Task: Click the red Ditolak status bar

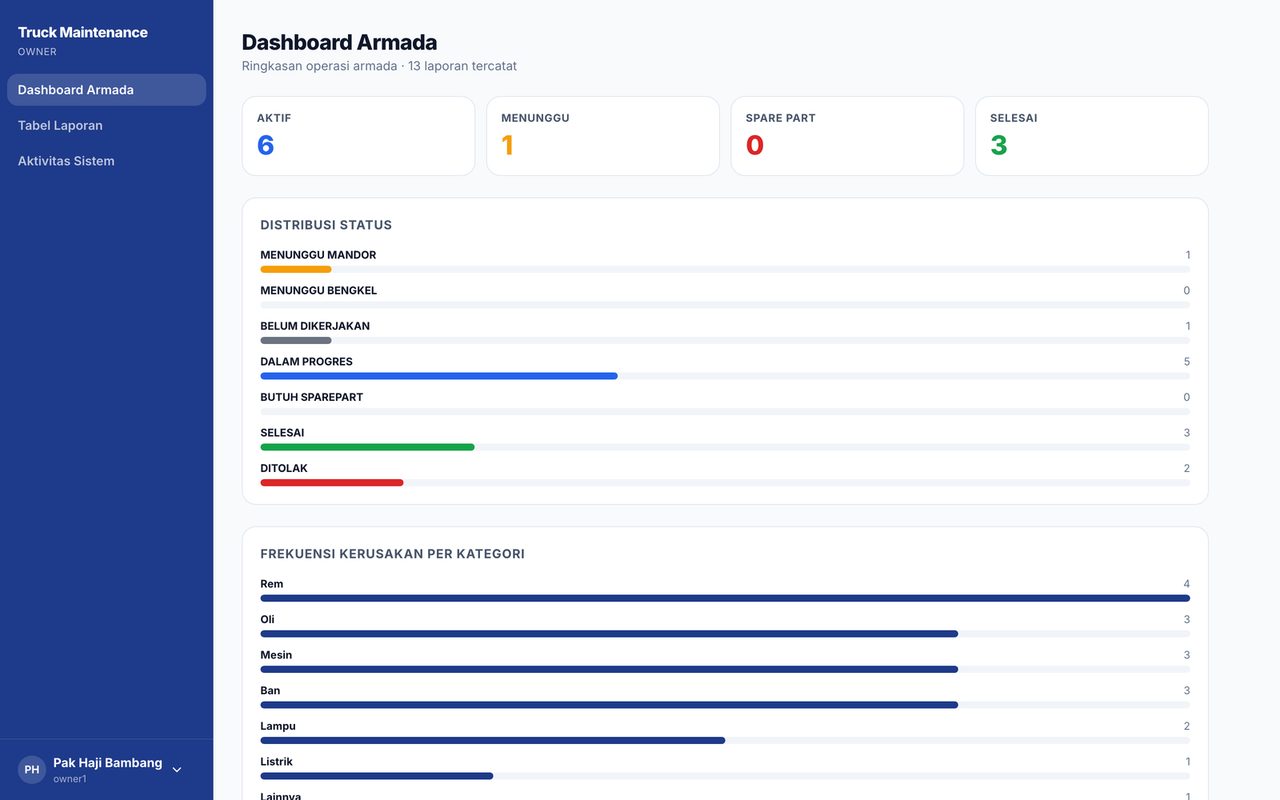Action: 332,483
